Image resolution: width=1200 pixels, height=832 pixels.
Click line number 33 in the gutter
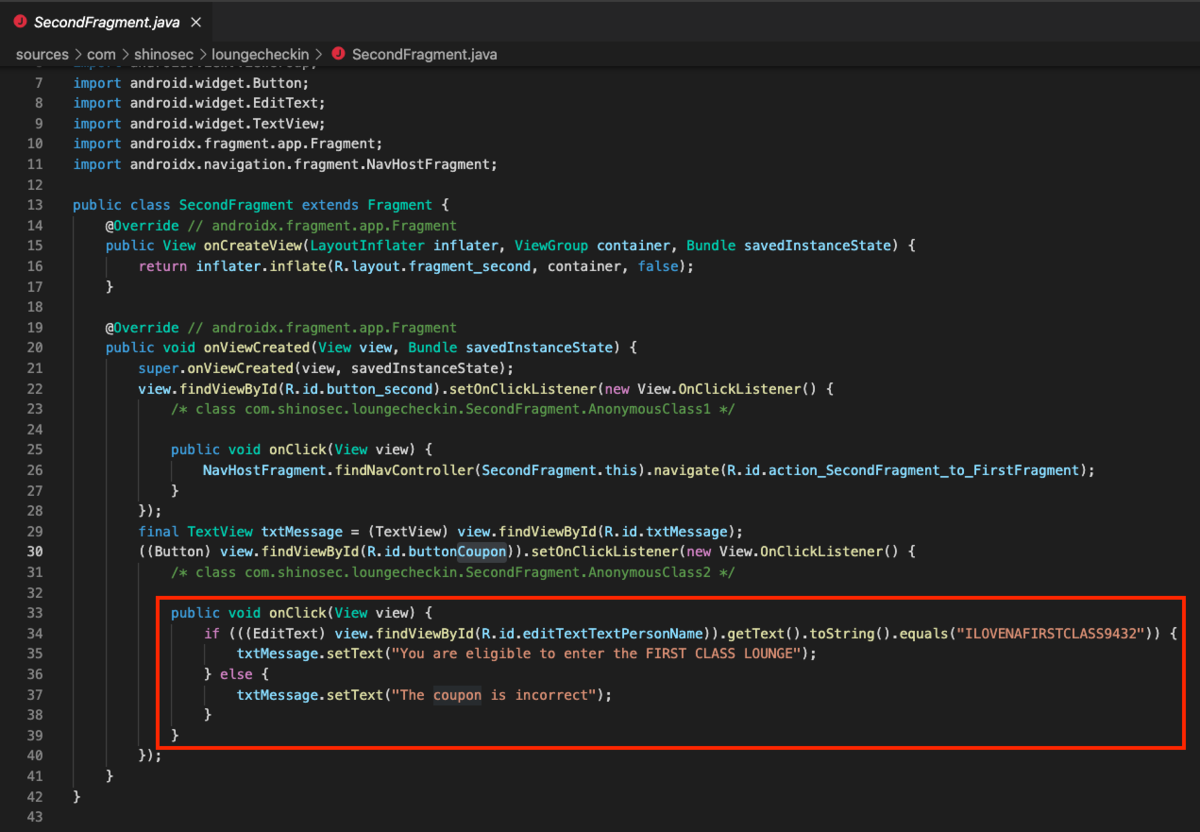[x=35, y=612]
